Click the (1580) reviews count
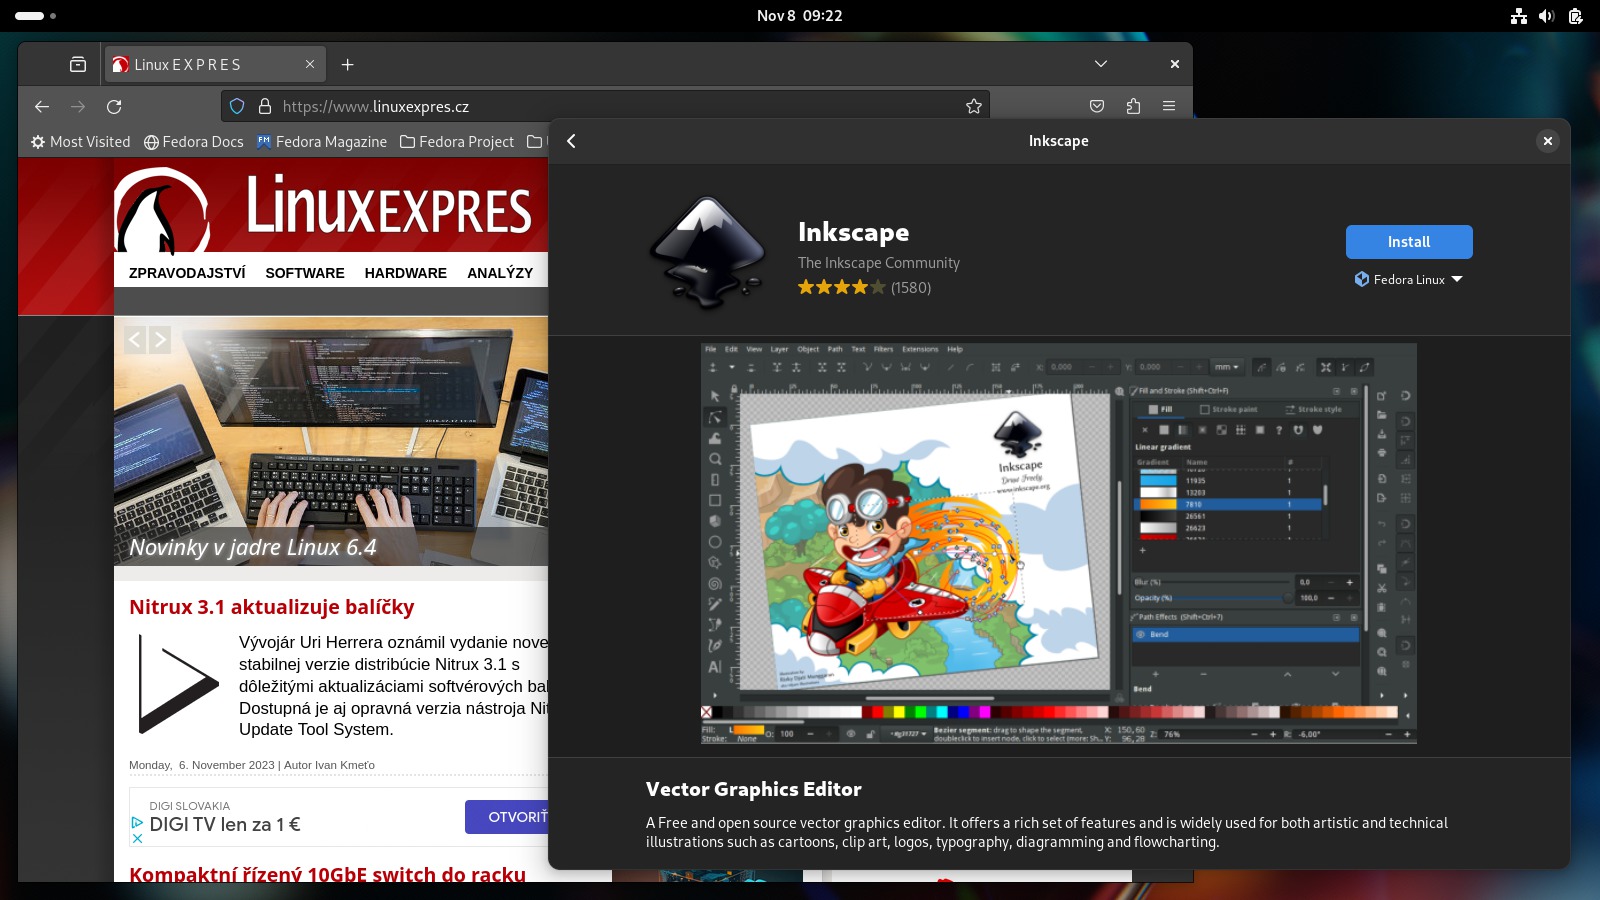The width and height of the screenshot is (1600, 900). tap(911, 288)
